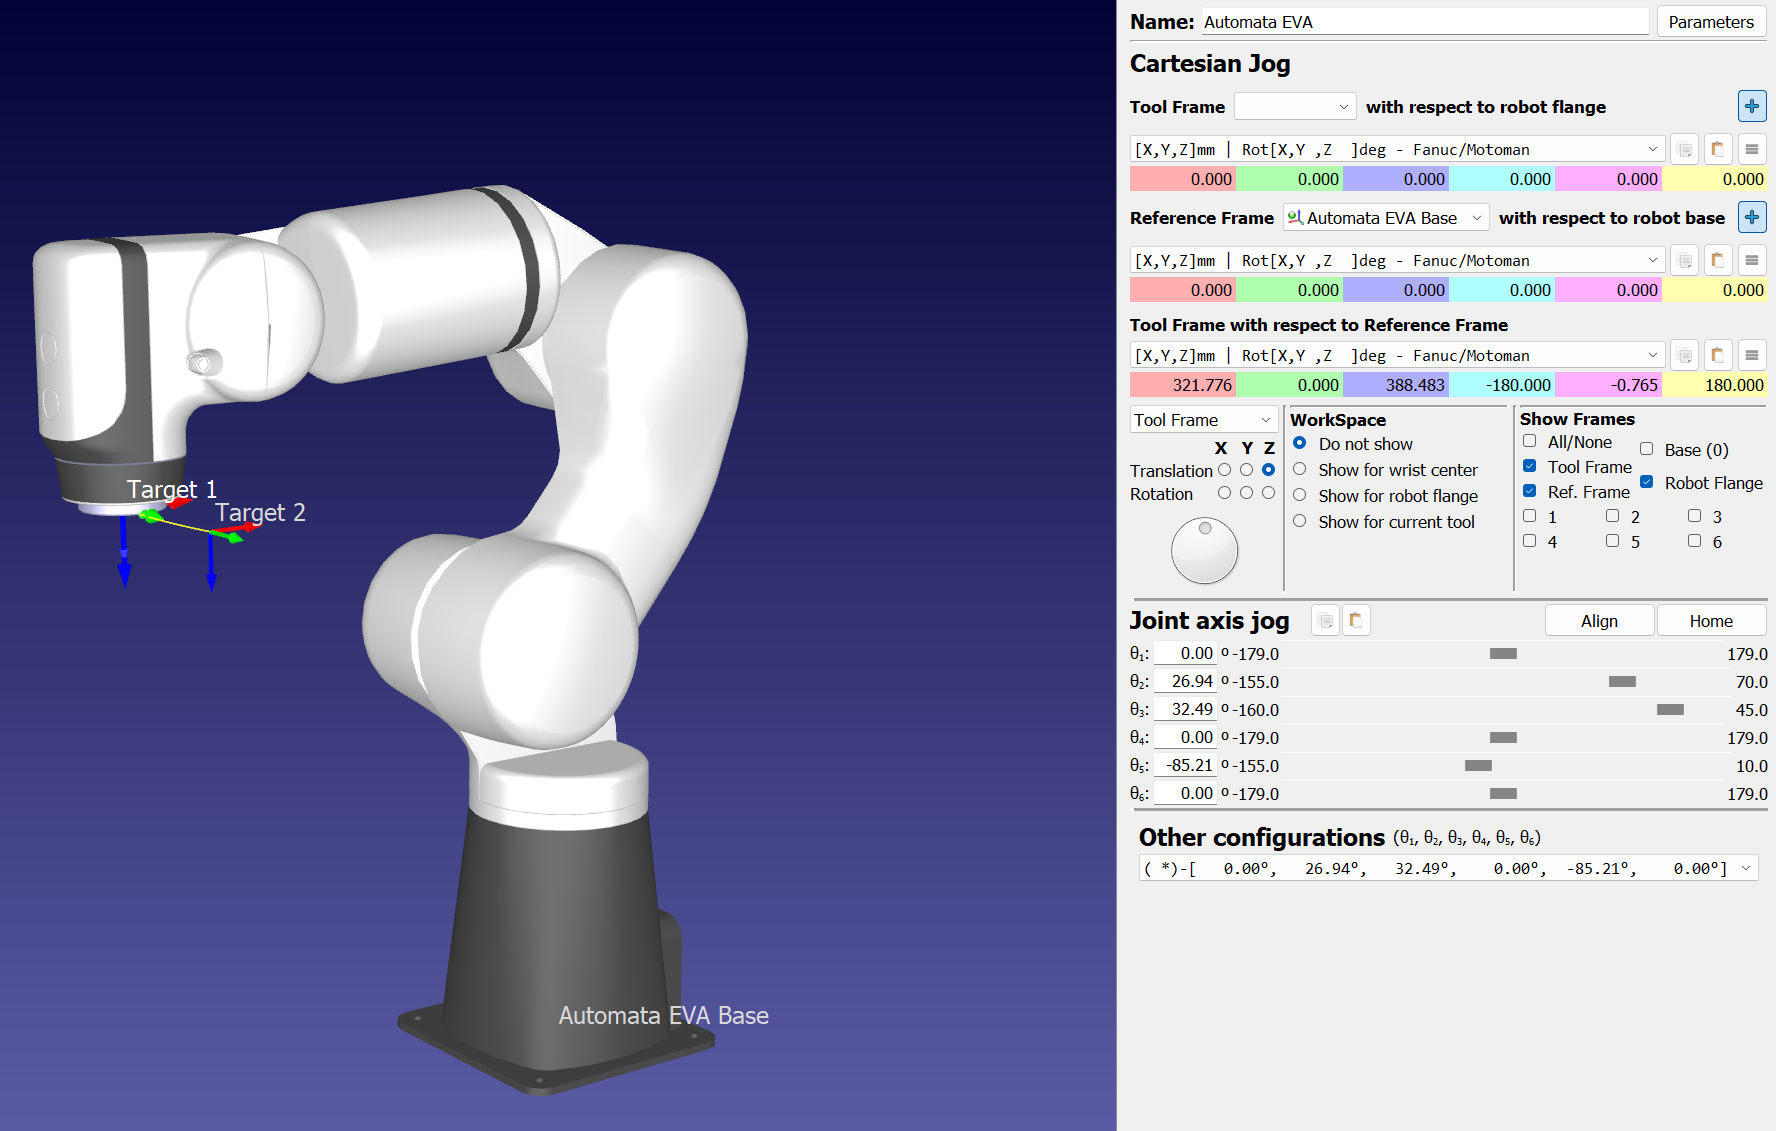This screenshot has width=1776, height=1131.
Task: Copy the joint axis jog values
Action: (1325, 621)
